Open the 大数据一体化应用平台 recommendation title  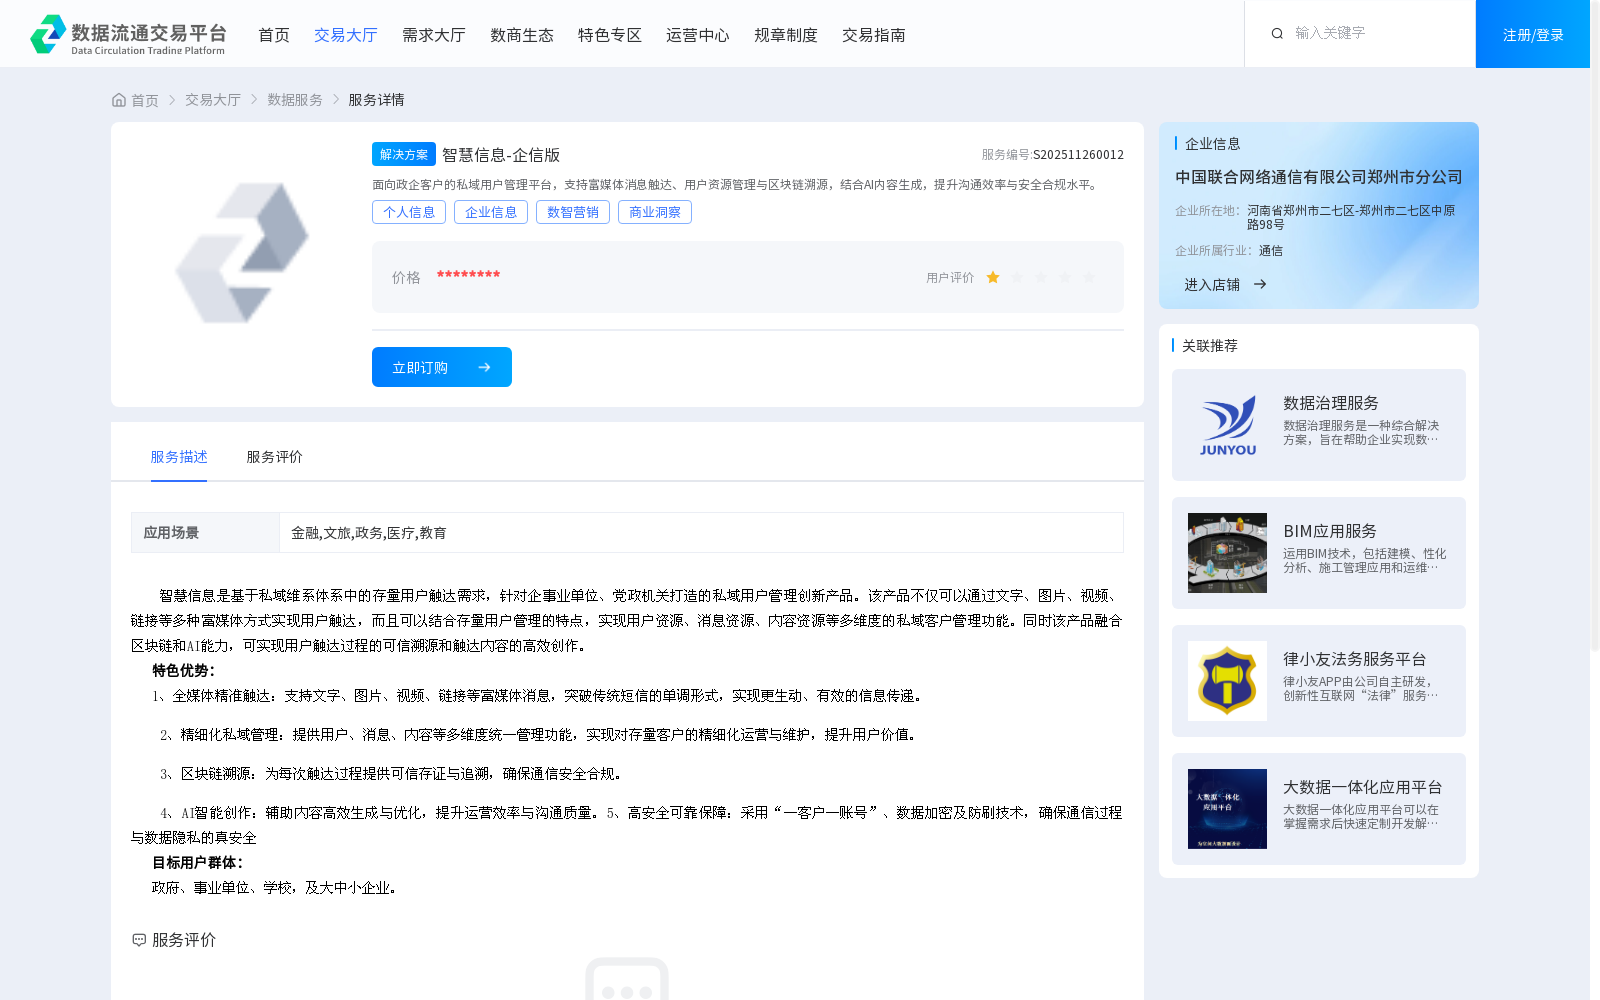tap(1363, 787)
